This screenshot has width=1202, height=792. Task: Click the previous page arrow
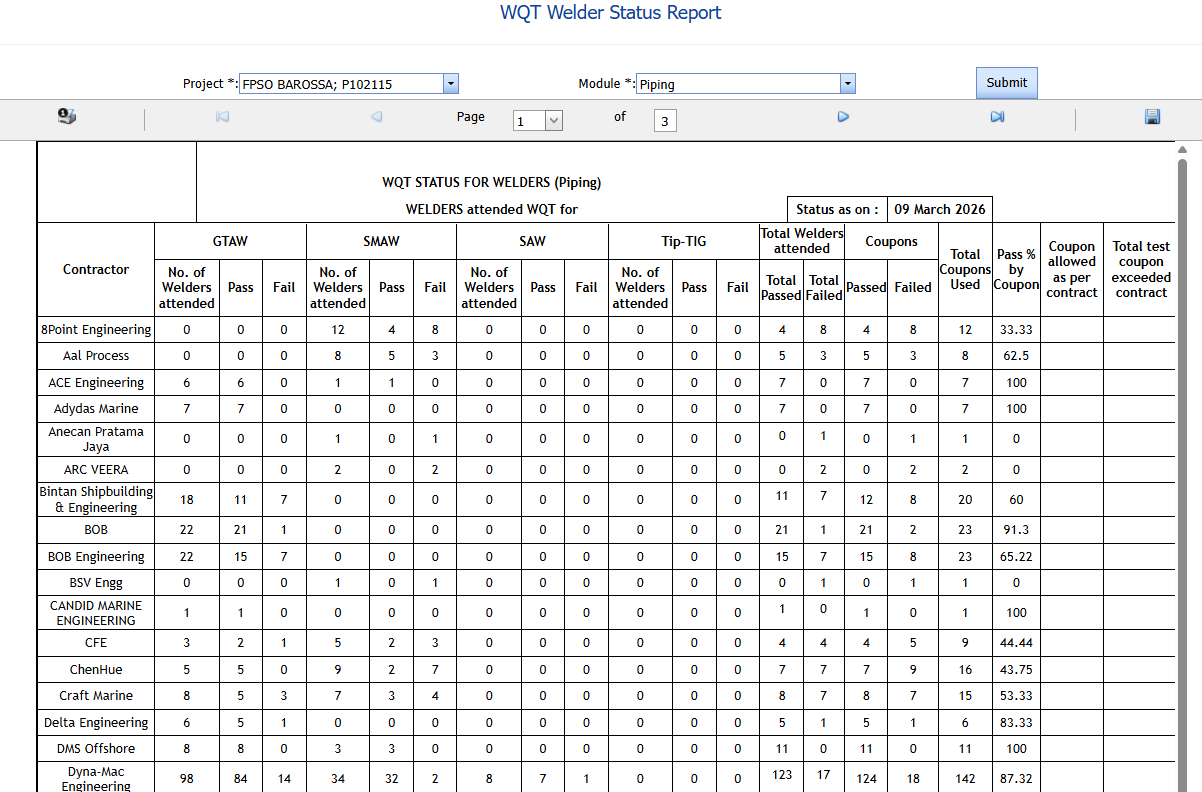(376, 117)
